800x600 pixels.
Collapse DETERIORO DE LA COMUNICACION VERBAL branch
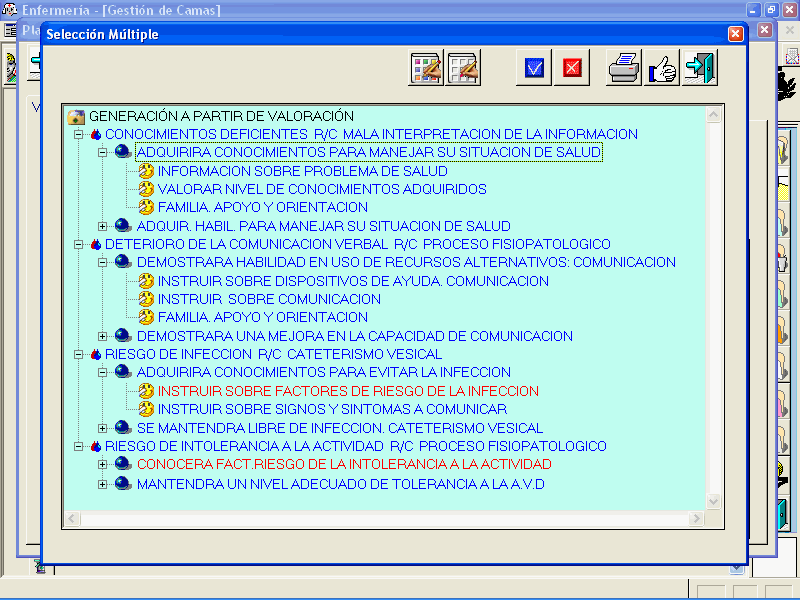[79, 244]
